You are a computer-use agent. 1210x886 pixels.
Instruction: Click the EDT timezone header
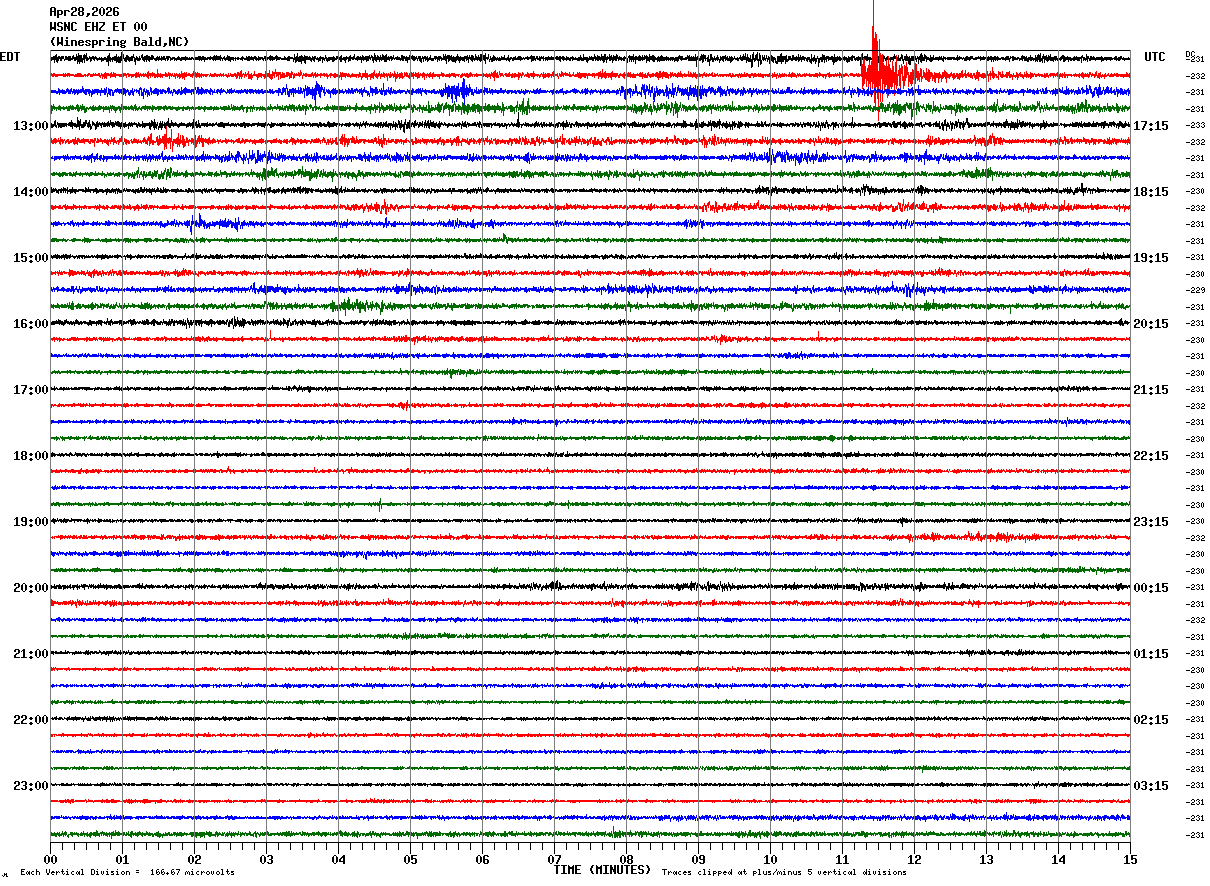coord(10,57)
